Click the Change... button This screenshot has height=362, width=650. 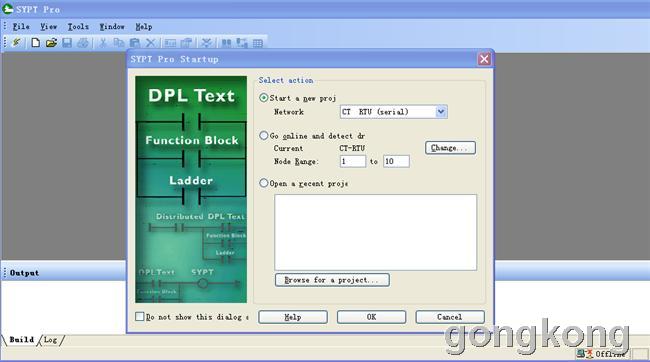pyautogui.click(x=450, y=148)
